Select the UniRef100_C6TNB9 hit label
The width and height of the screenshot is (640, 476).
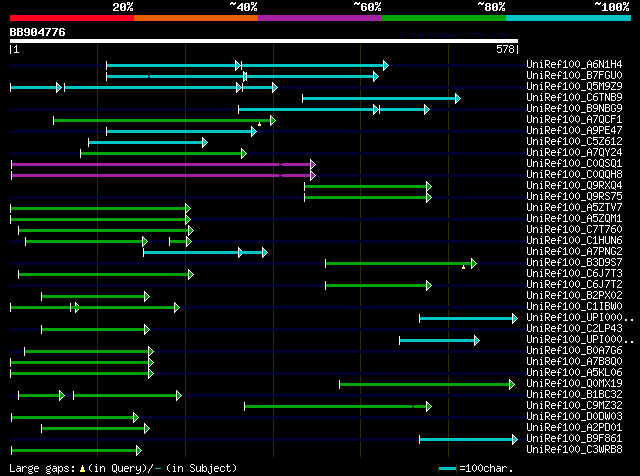(x=574, y=98)
